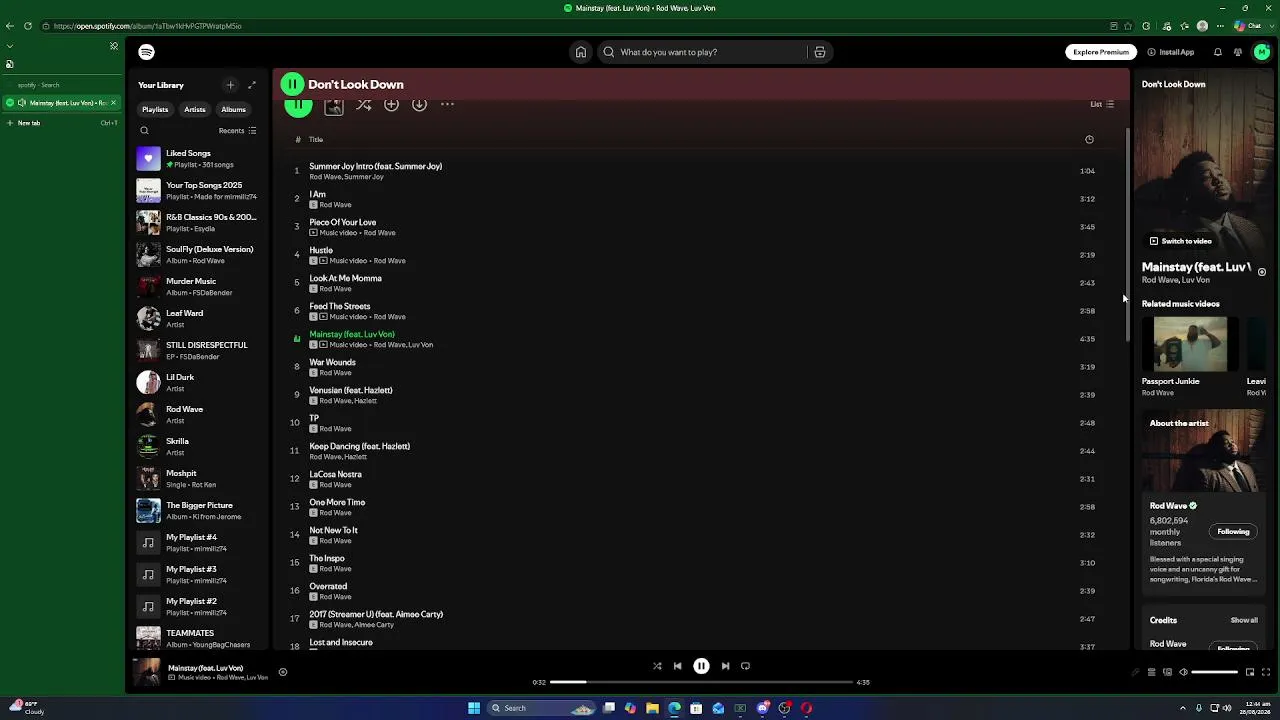Click the Spotify logo
Viewport: 1280px width, 720px height.
(147, 52)
